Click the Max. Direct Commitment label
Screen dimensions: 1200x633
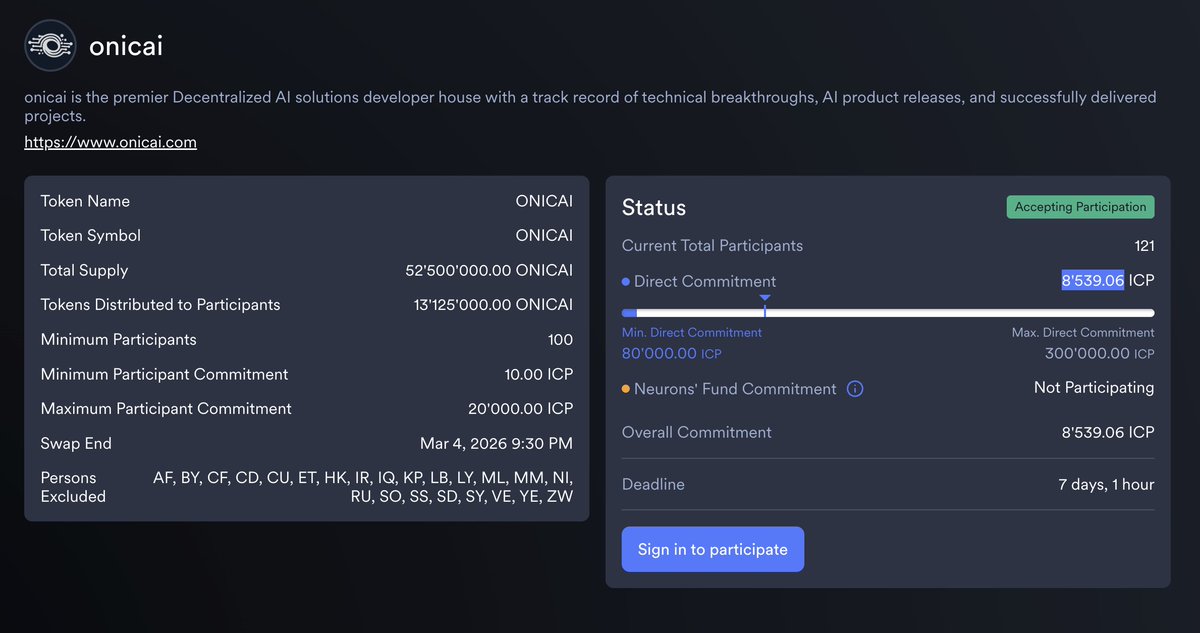point(1083,332)
